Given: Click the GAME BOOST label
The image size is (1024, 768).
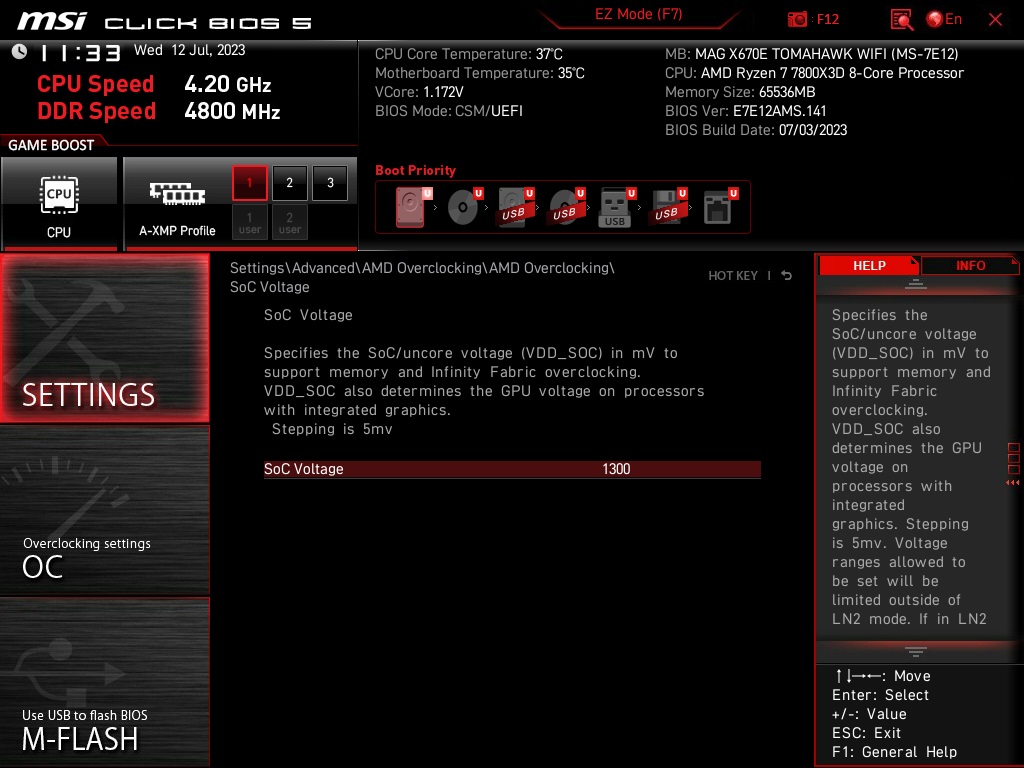Looking at the screenshot, I should tap(51, 145).
